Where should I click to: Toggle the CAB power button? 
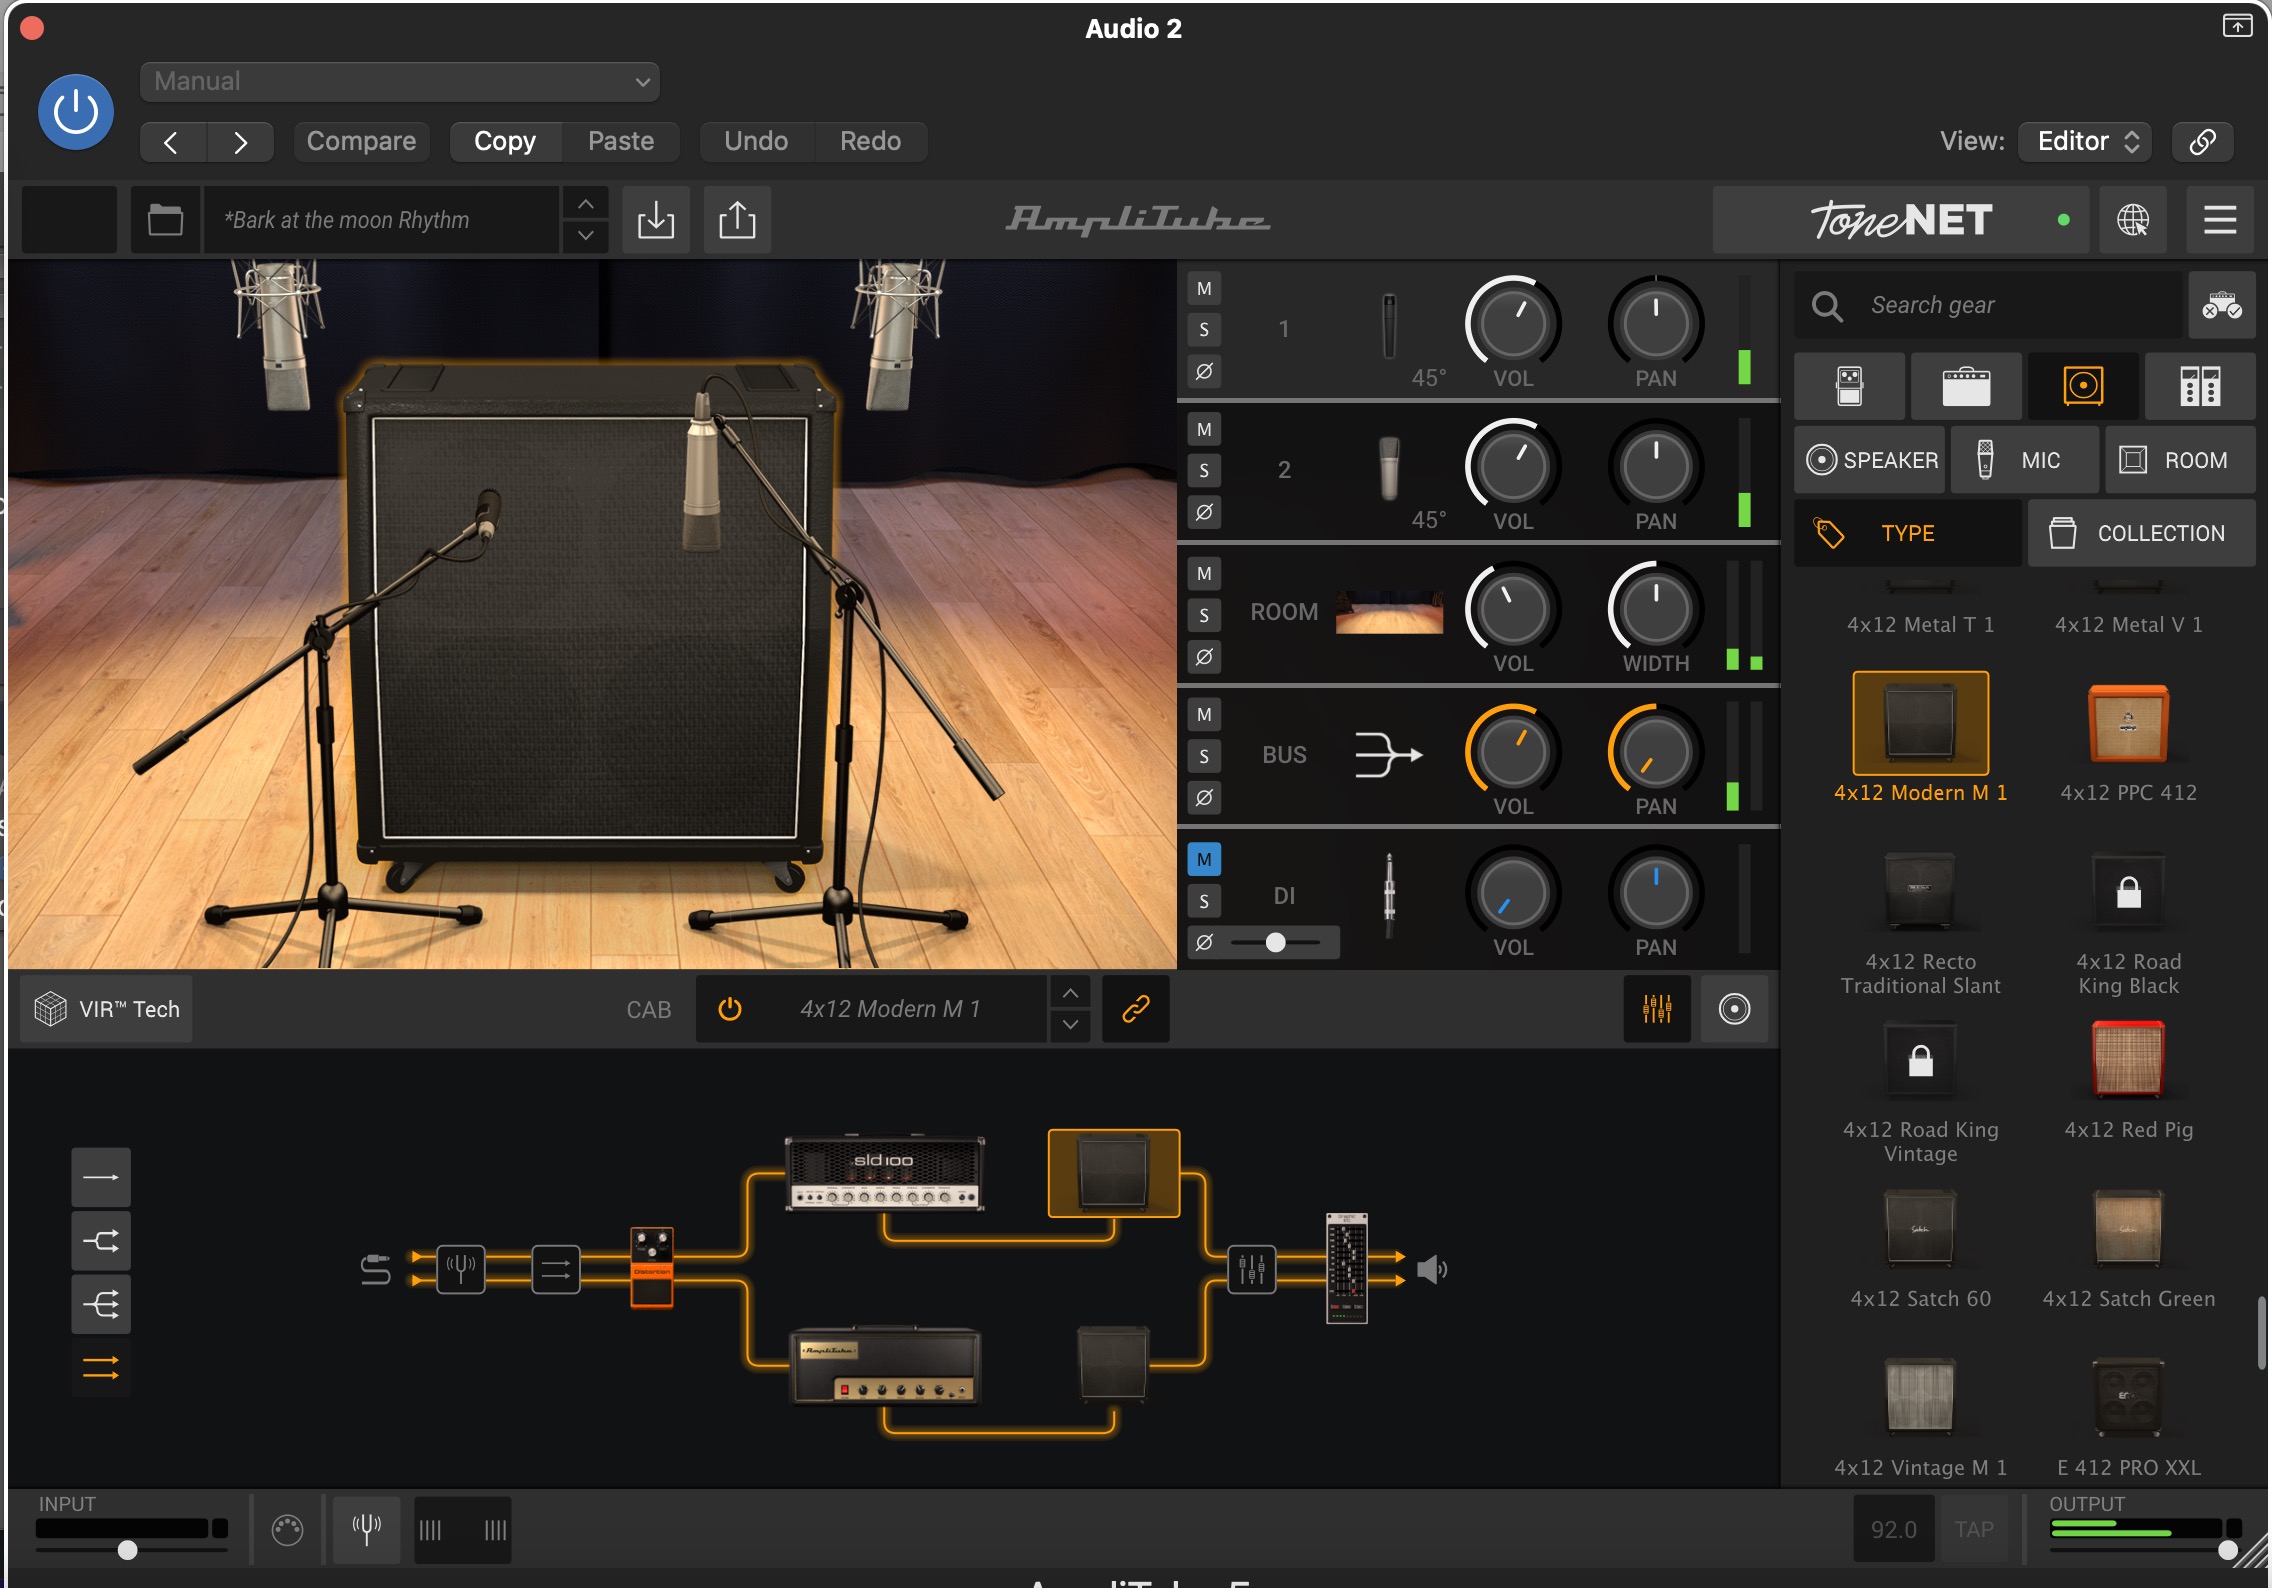[x=730, y=1009]
